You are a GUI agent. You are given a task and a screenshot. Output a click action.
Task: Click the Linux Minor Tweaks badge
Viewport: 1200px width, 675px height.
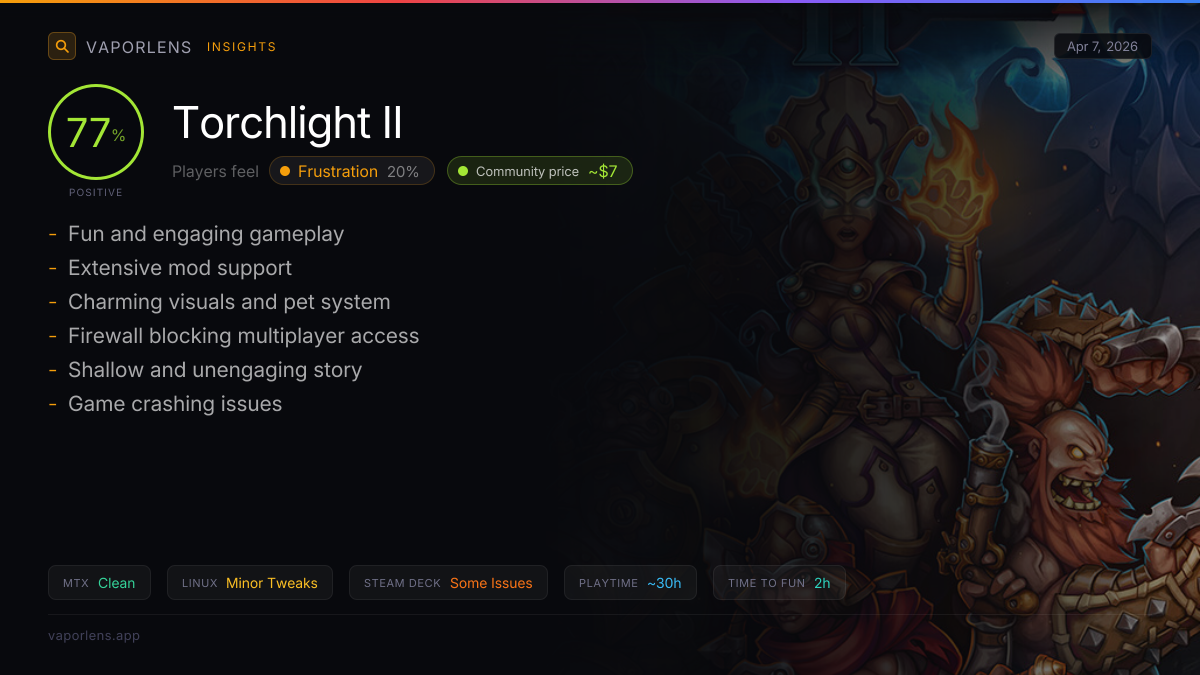pyautogui.click(x=250, y=583)
